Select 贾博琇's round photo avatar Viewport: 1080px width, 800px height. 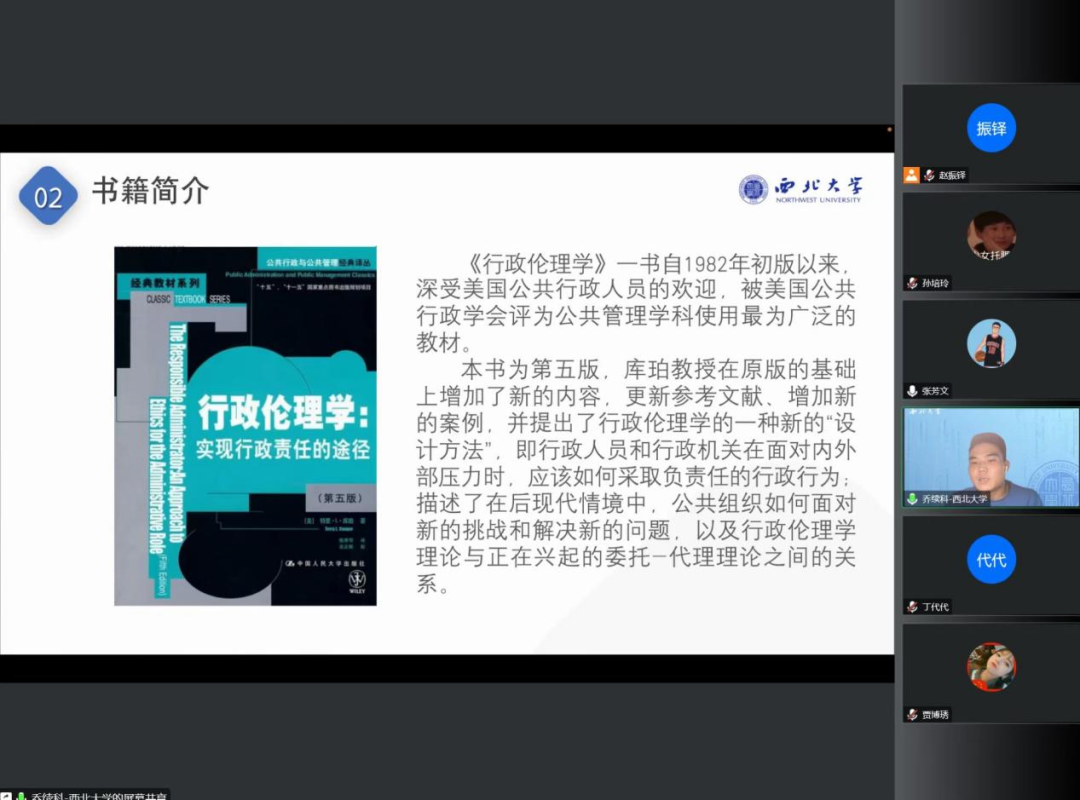(991, 668)
